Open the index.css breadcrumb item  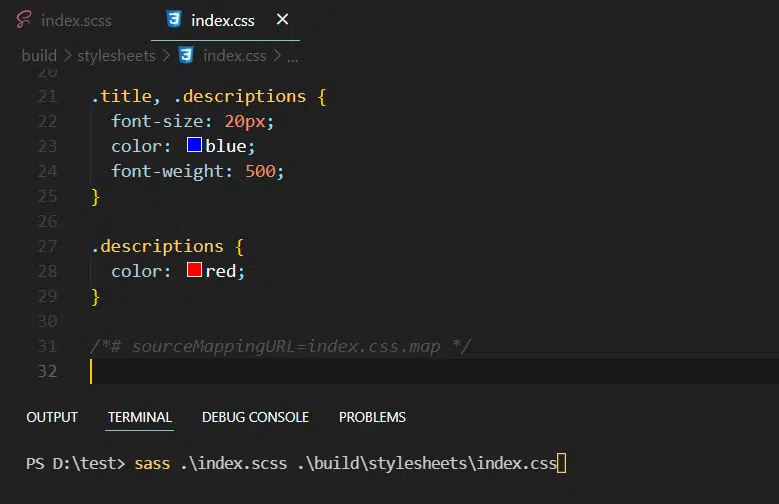[x=234, y=56]
